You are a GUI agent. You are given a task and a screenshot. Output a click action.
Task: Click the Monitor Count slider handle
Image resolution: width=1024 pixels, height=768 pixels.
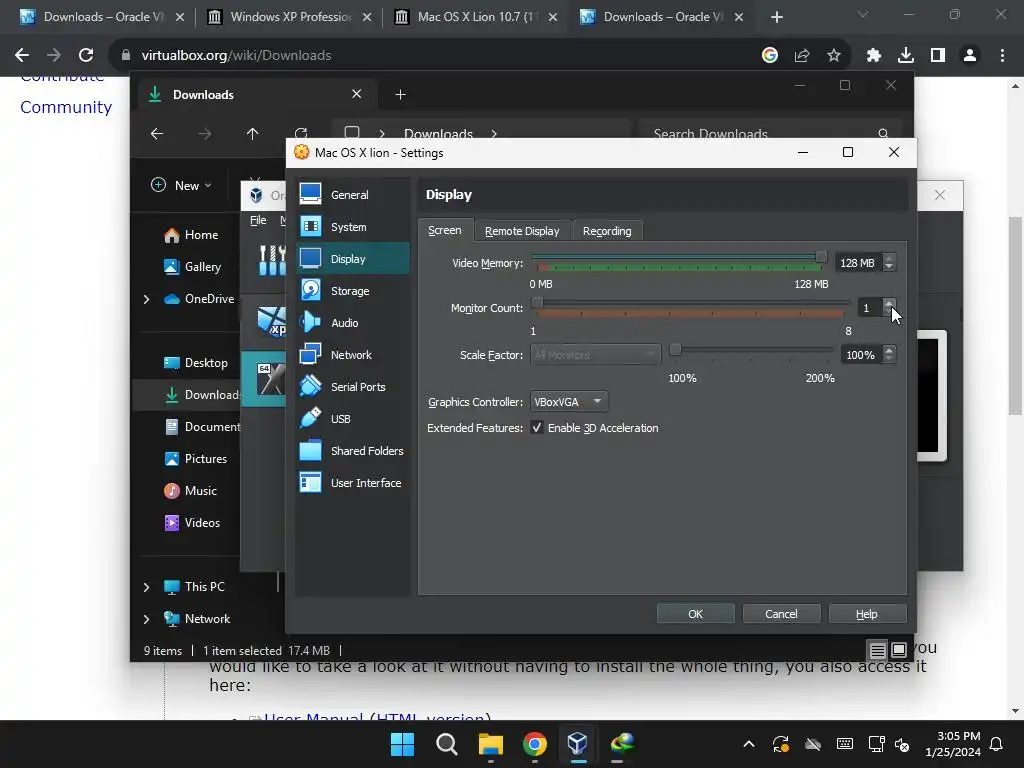point(537,302)
